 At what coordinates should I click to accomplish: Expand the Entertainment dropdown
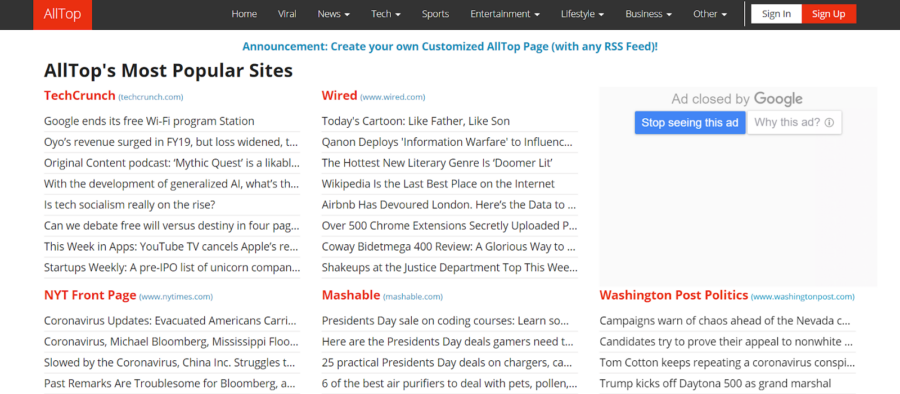coord(505,14)
